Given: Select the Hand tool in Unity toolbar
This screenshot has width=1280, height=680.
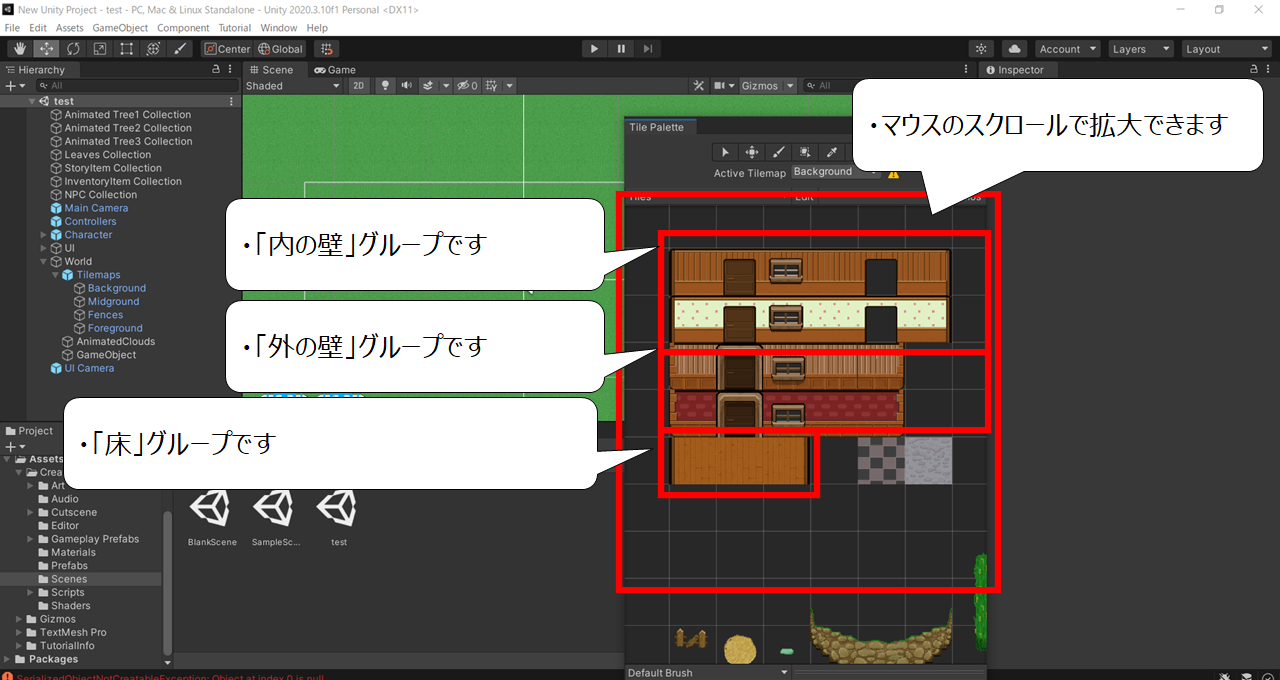Looking at the screenshot, I should [x=20, y=48].
